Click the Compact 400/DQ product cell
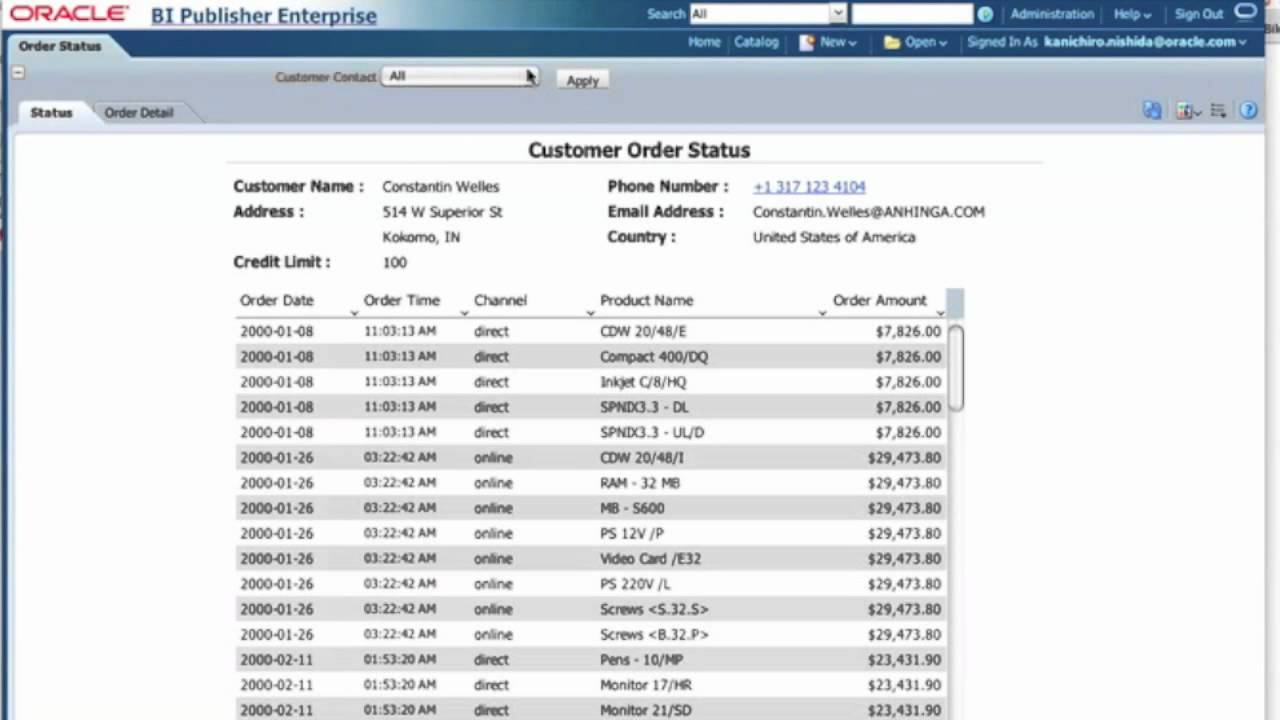1280x720 pixels. (654, 357)
